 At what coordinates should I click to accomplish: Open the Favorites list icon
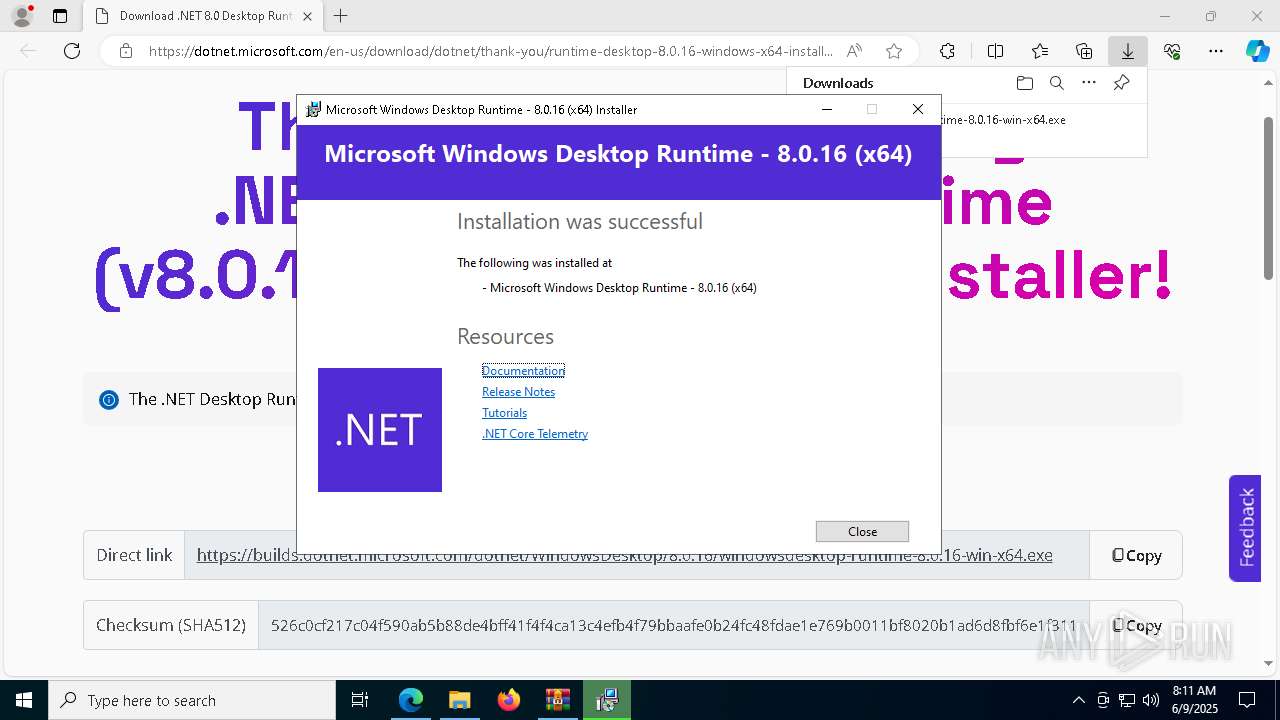[x=1040, y=51]
